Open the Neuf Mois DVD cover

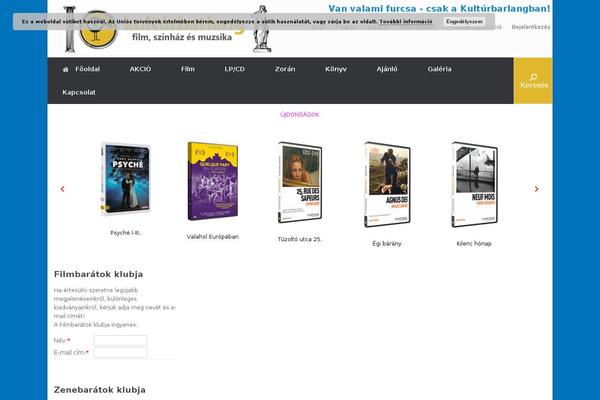click(474, 184)
